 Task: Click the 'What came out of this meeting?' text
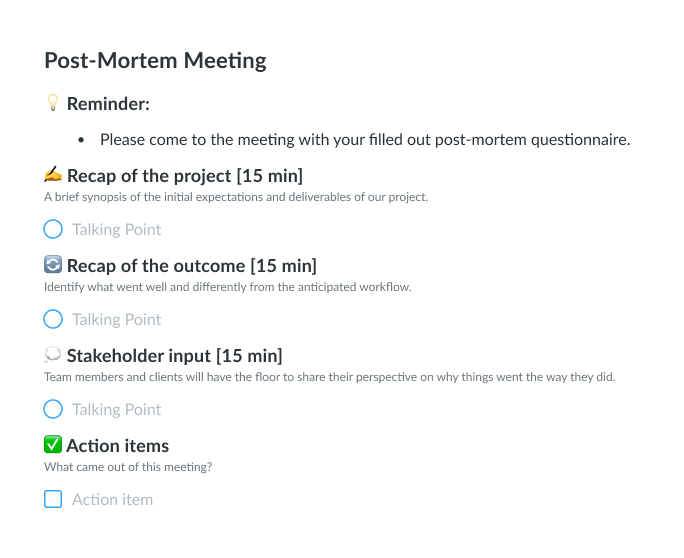[x=128, y=467]
